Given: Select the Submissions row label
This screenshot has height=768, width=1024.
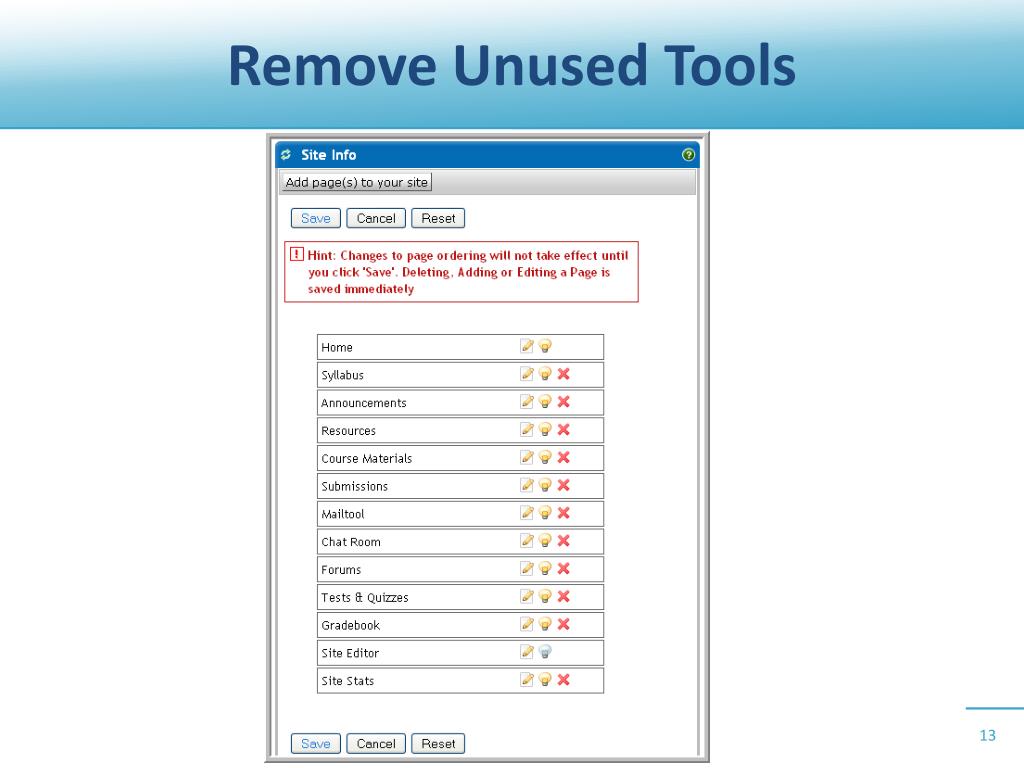Looking at the screenshot, I should [x=355, y=487].
